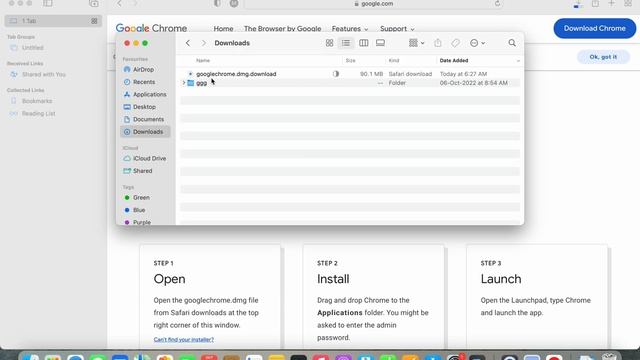Image resolution: width=640 pixels, height=360 pixels.
Task: Click the Finder edit tags icon
Action: click(x=456, y=43)
